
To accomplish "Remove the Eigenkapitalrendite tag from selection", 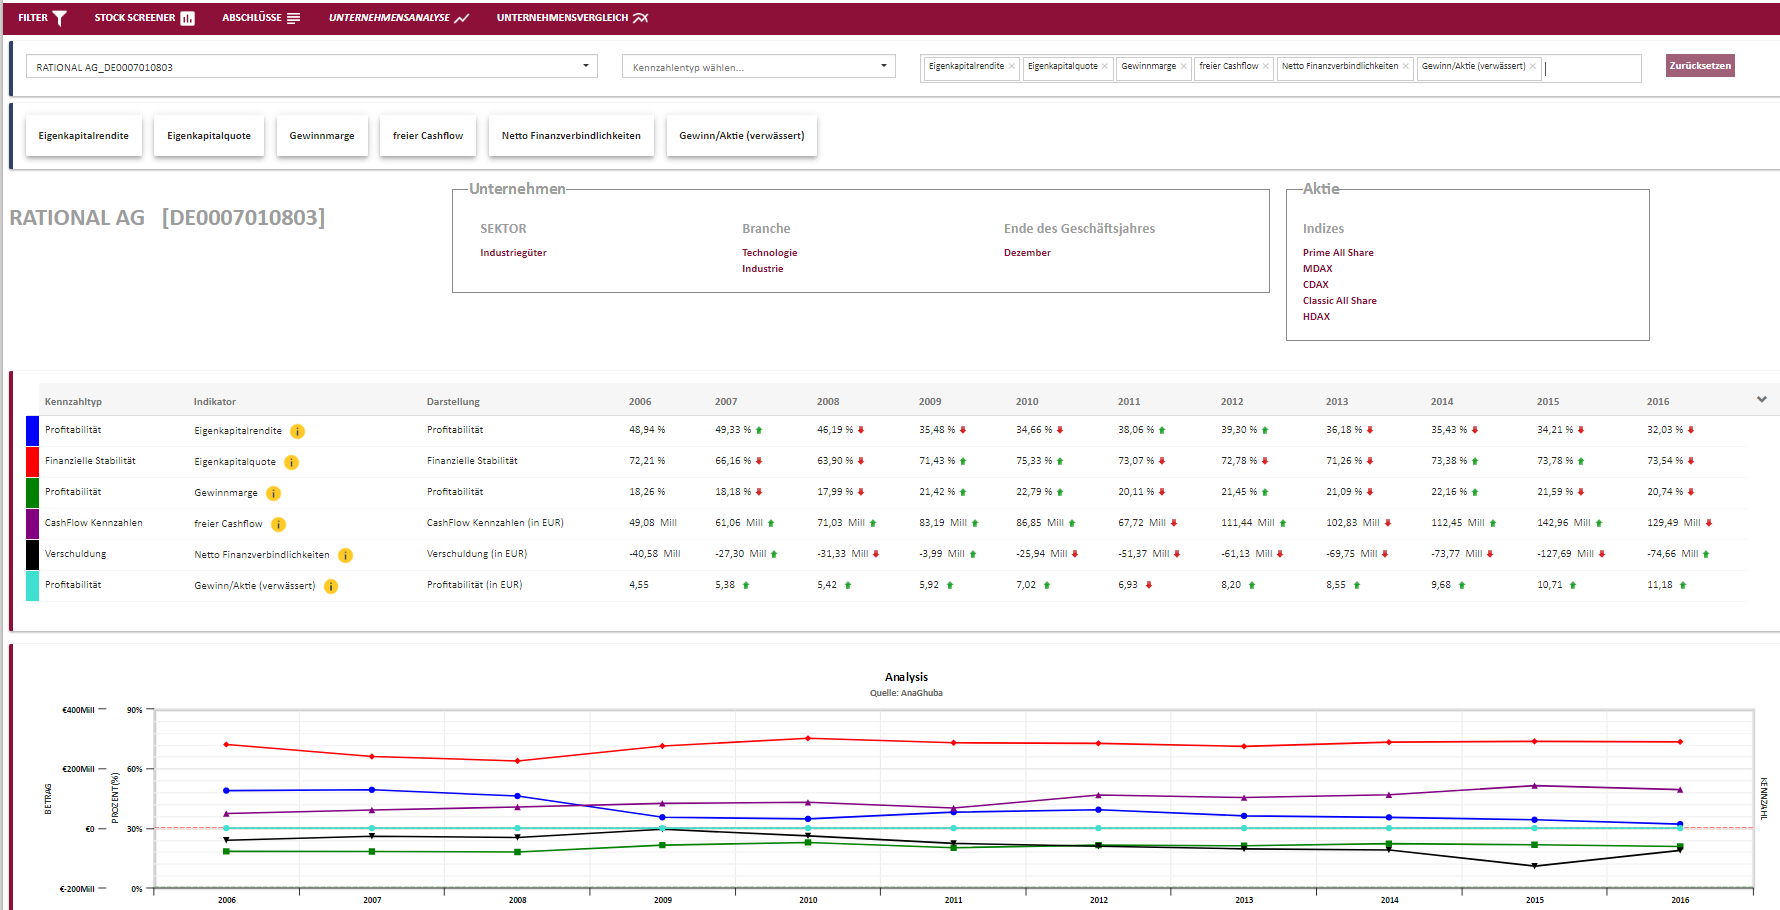I will (x=1012, y=67).
